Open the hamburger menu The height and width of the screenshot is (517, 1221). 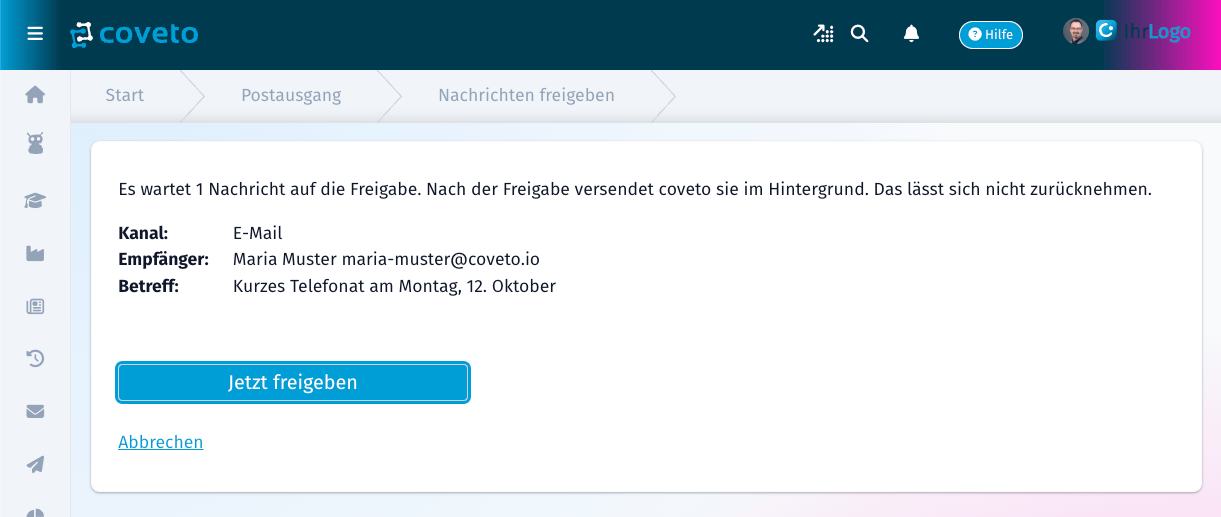(35, 34)
